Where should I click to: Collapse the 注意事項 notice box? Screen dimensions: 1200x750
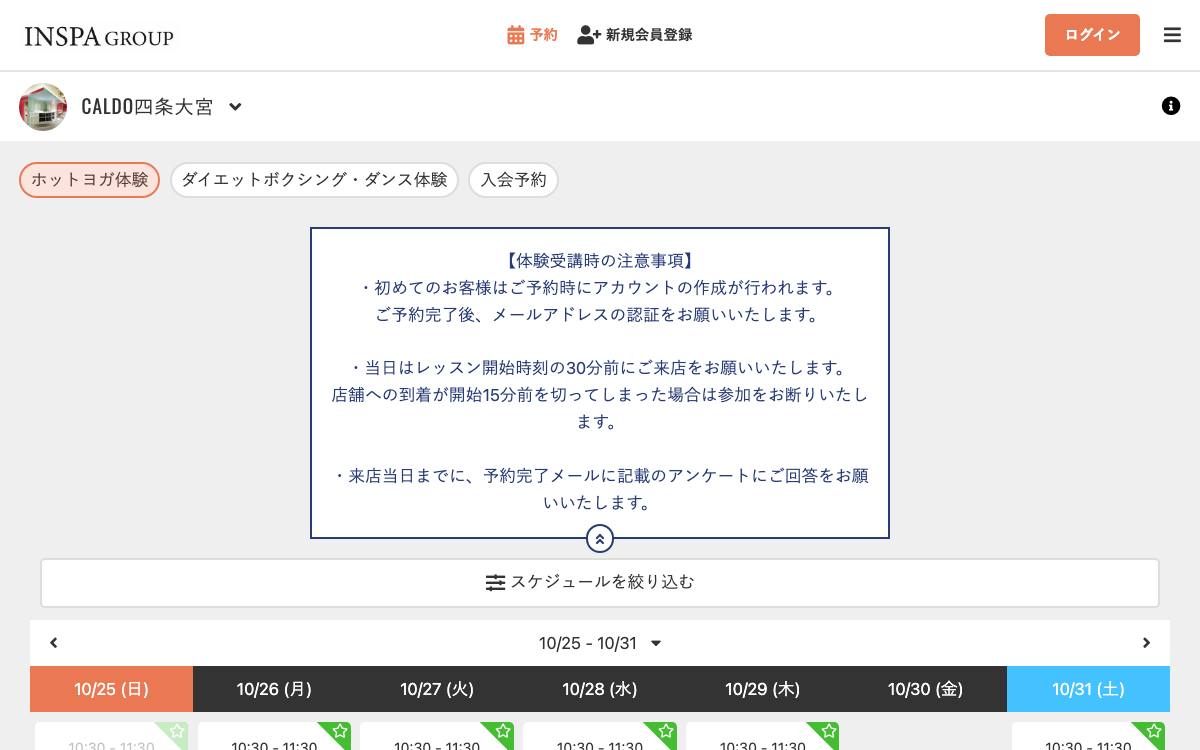(x=599, y=539)
